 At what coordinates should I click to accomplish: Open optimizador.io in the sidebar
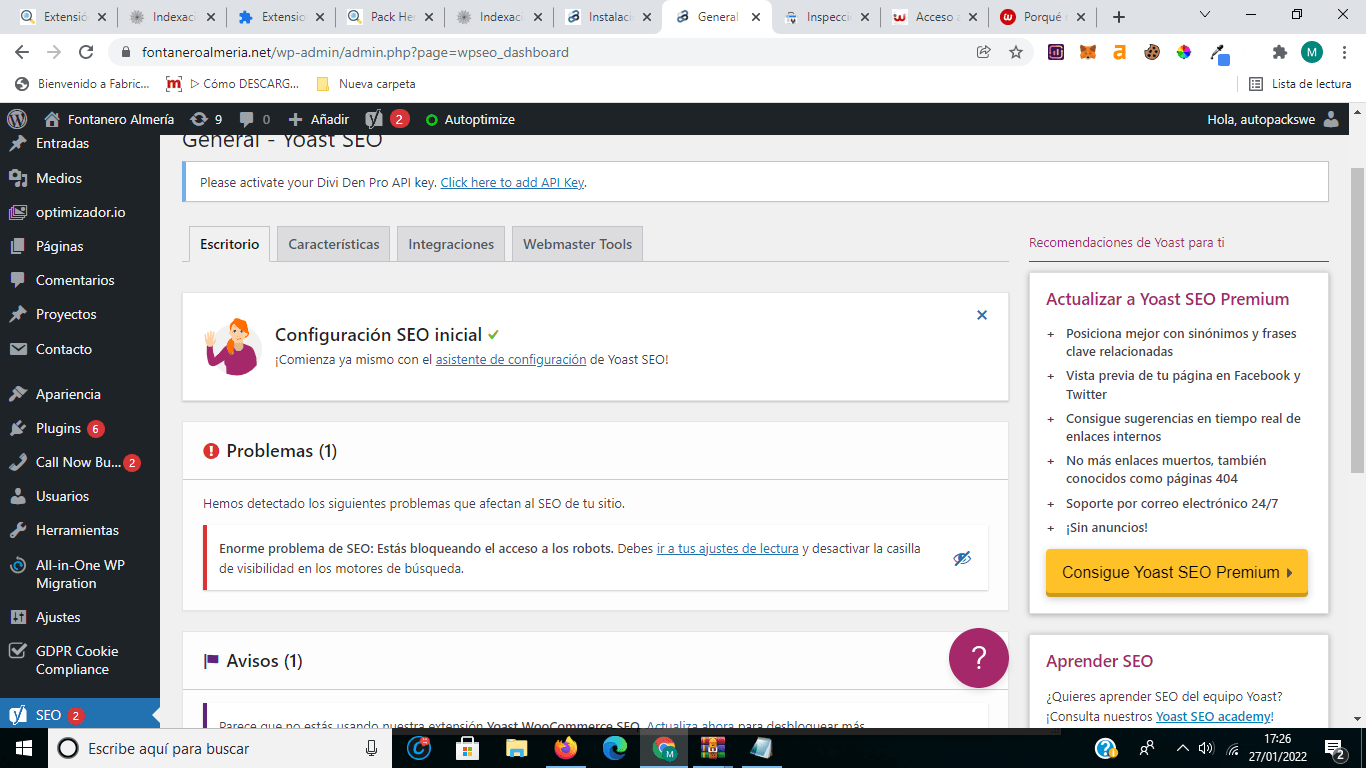point(80,212)
